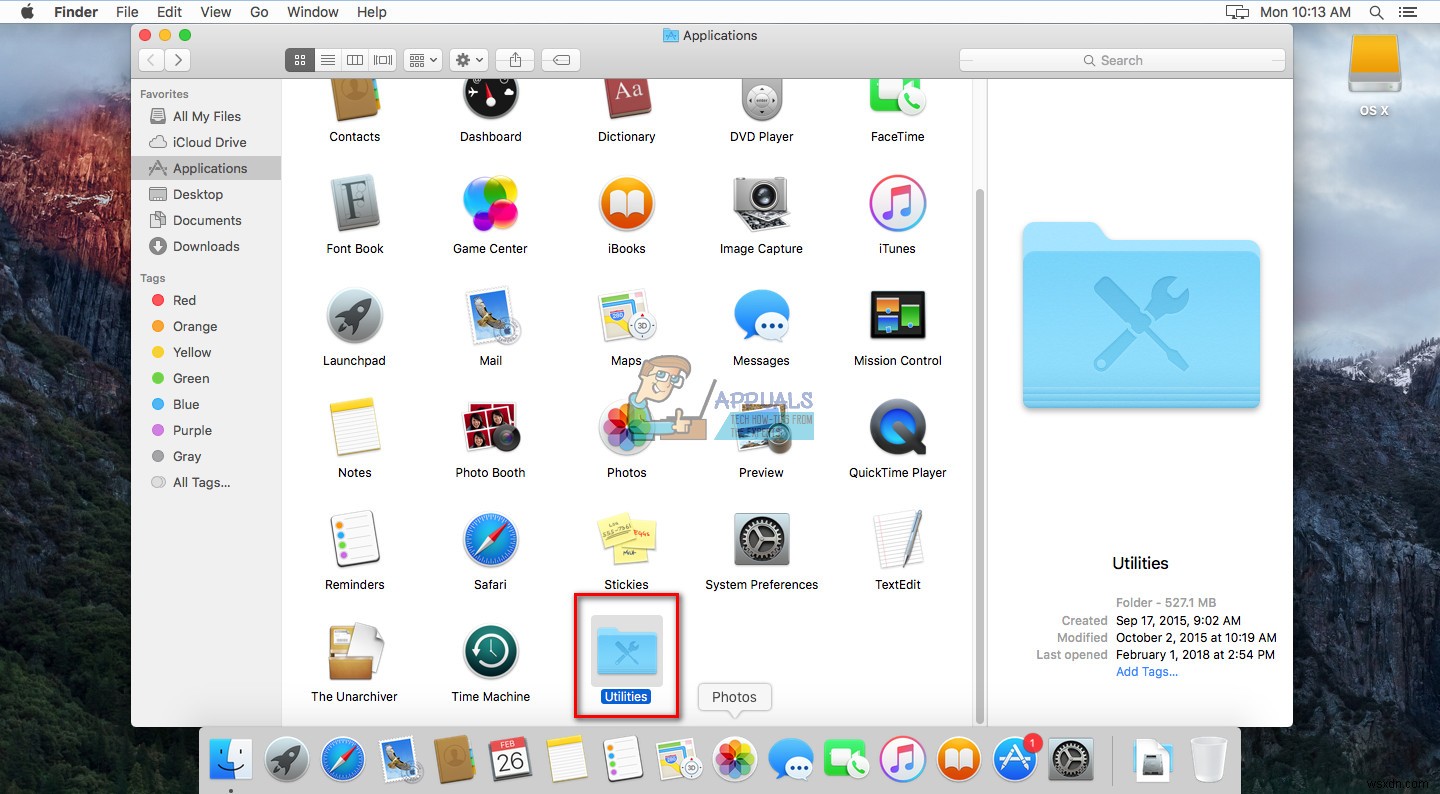Launch Safari from the Dock
1440x794 pixels.
click(343, 758)
